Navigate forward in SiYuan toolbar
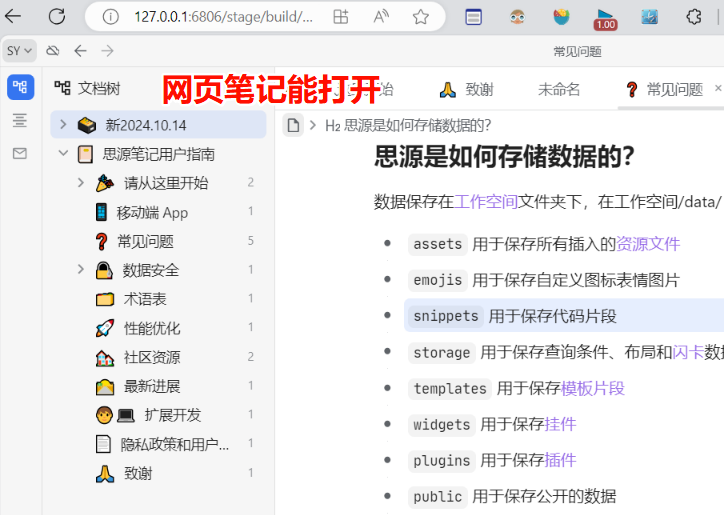 pos(107,50)
